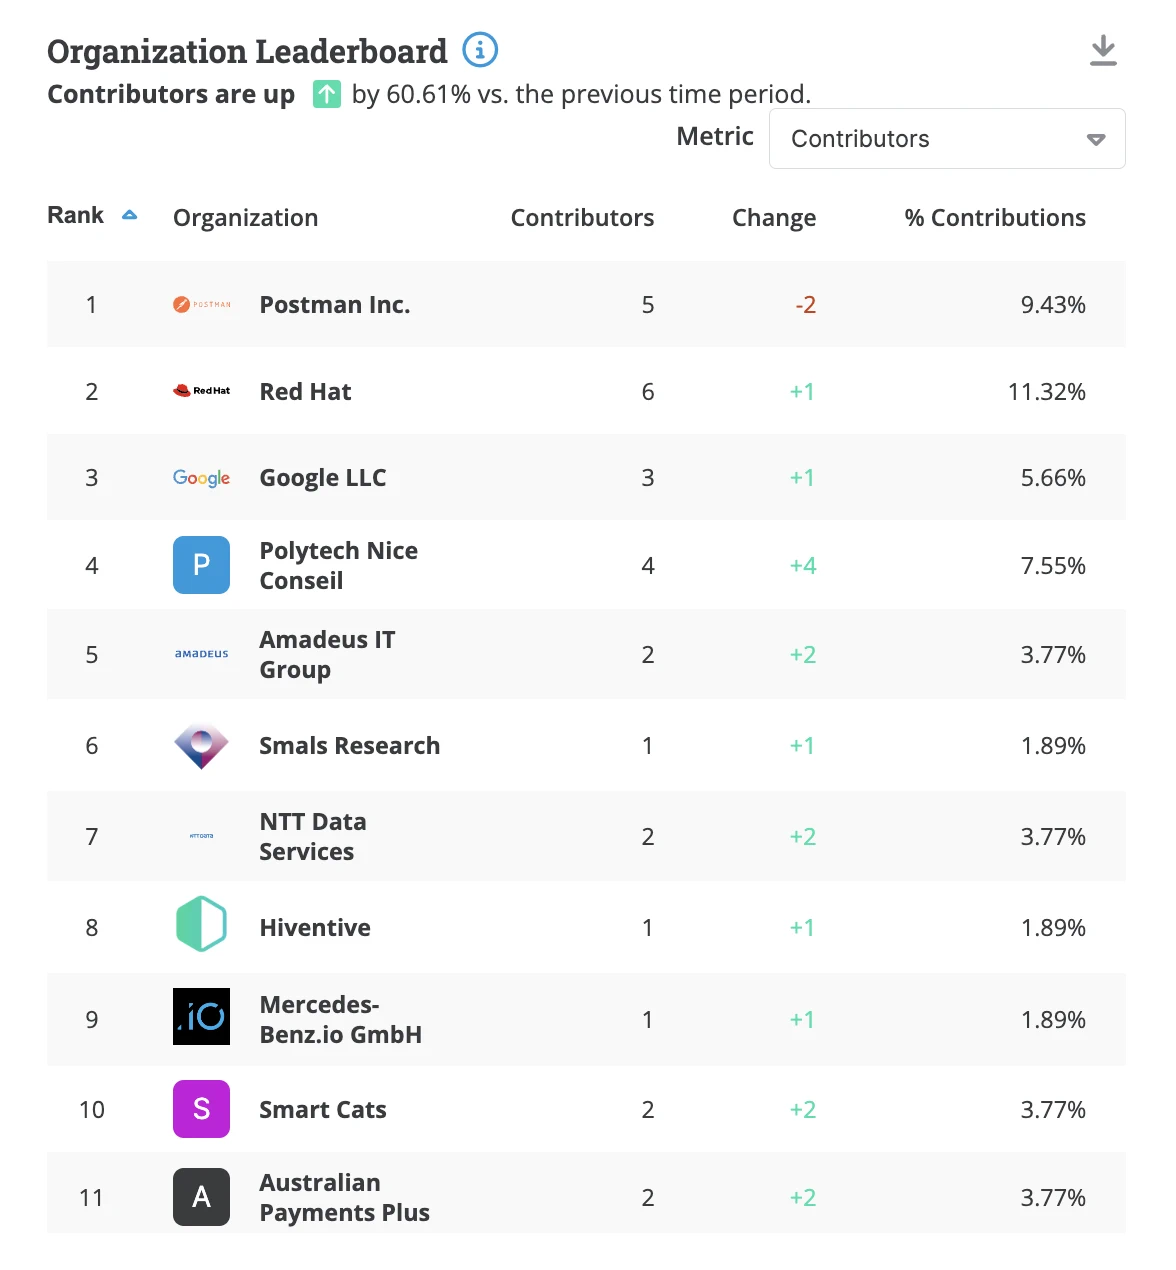Click the Contributors column header
Screen dimensions: 1176x1270
(x=583, y=217)
